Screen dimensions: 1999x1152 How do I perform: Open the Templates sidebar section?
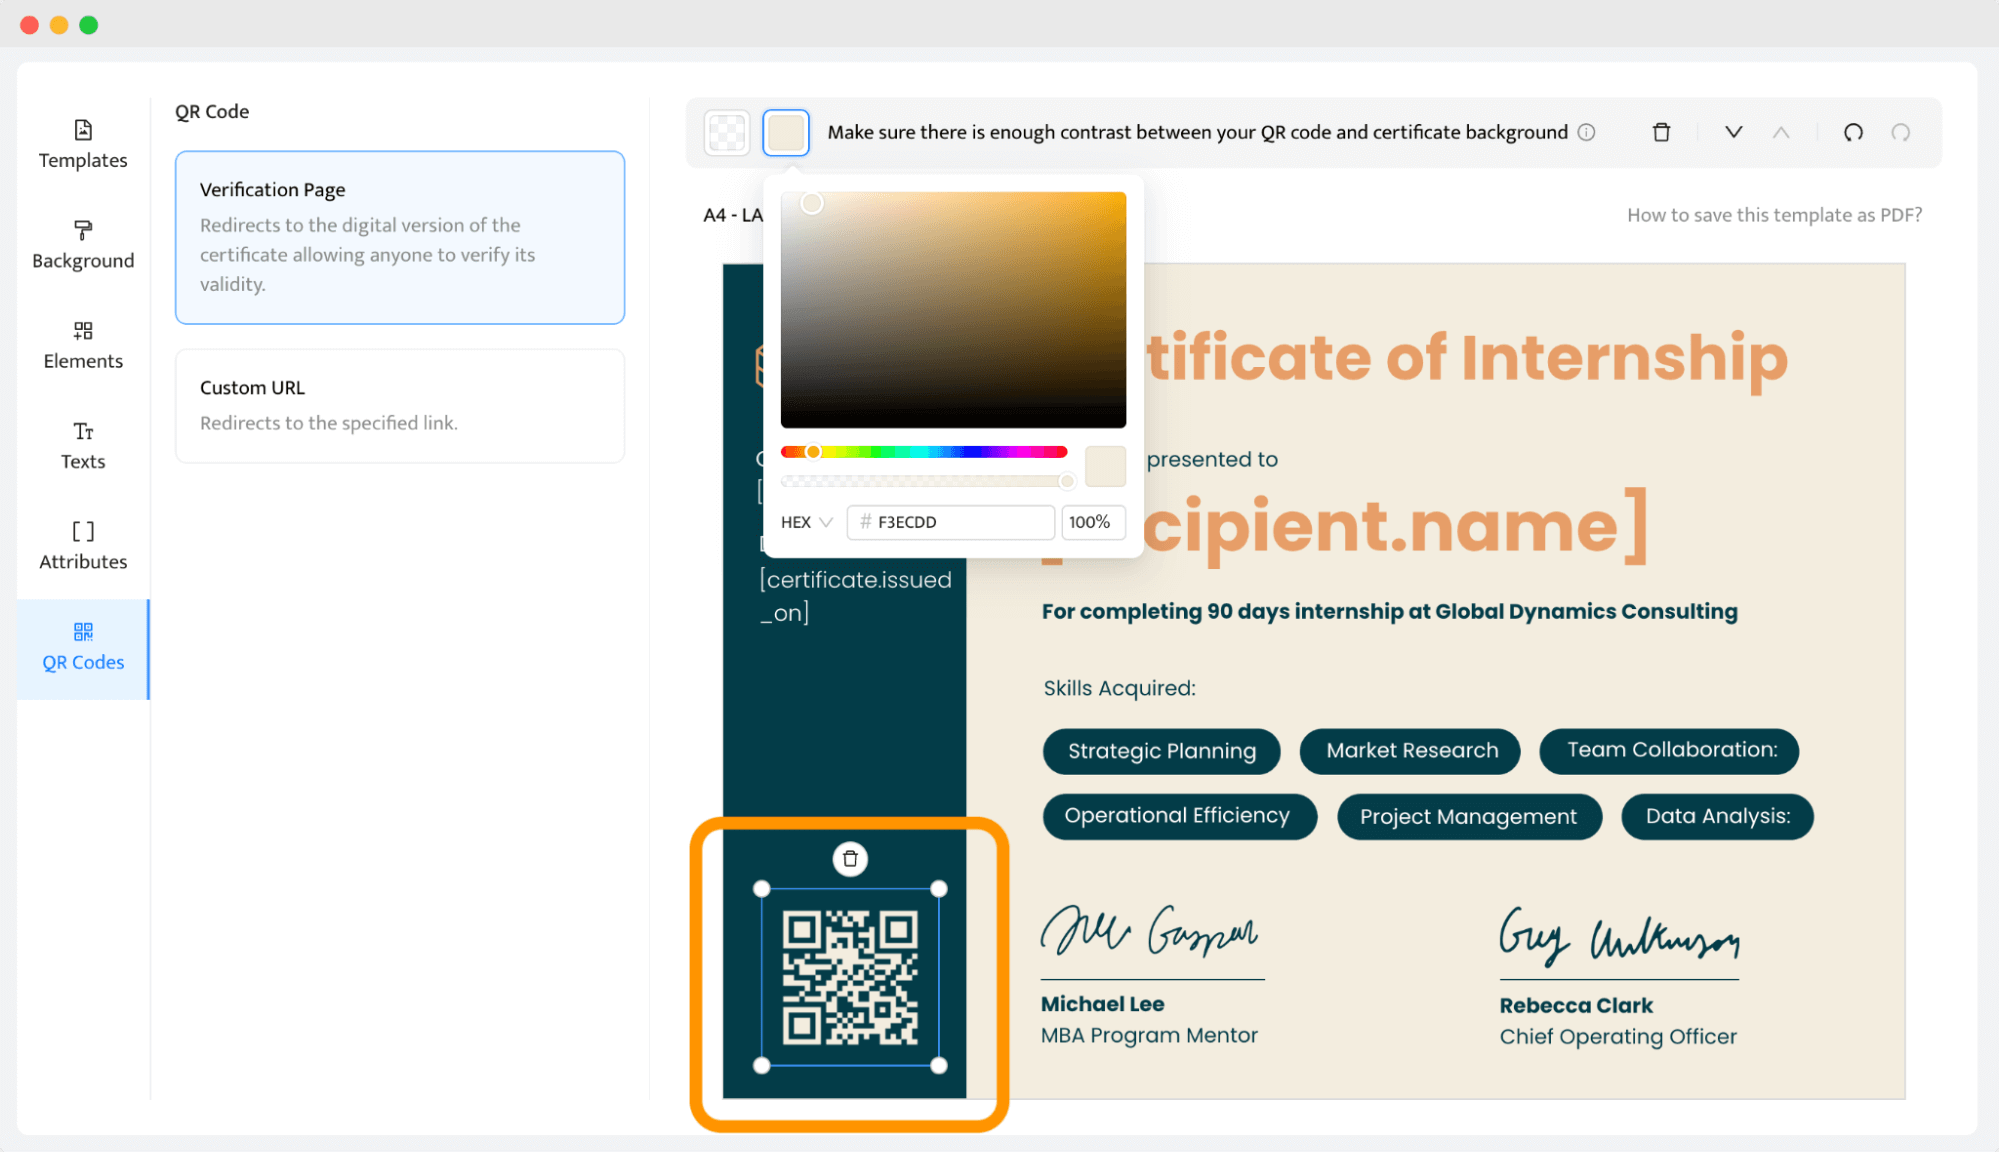(x=83, y=145)
